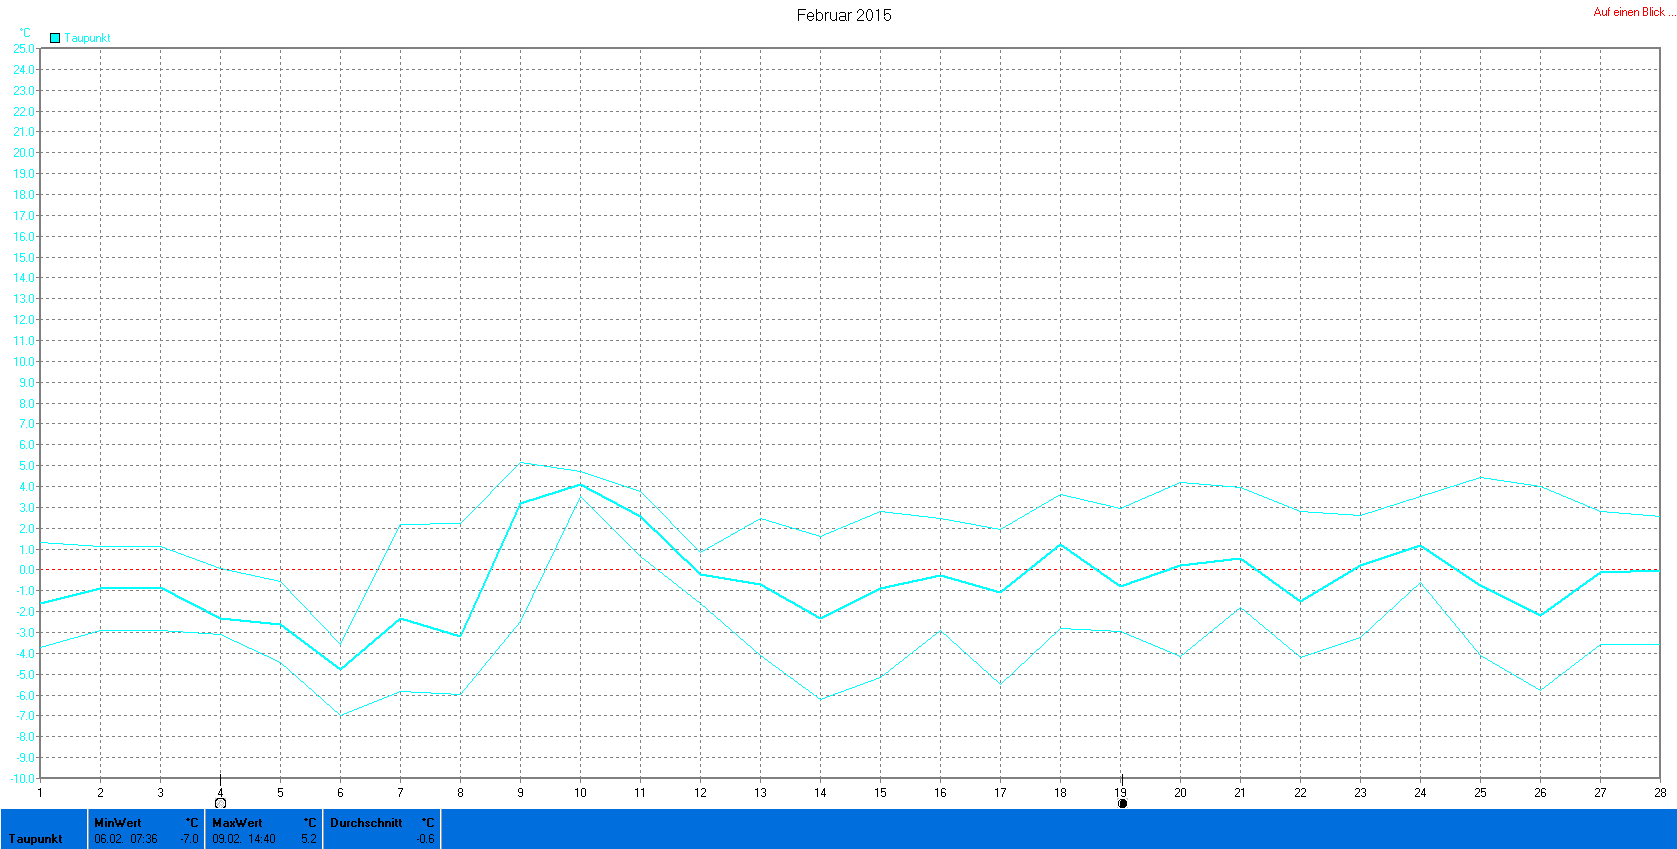Click the 'Februar 2015' chart title
Viewport: 1677px width, 849px height.
coord(844,15)
